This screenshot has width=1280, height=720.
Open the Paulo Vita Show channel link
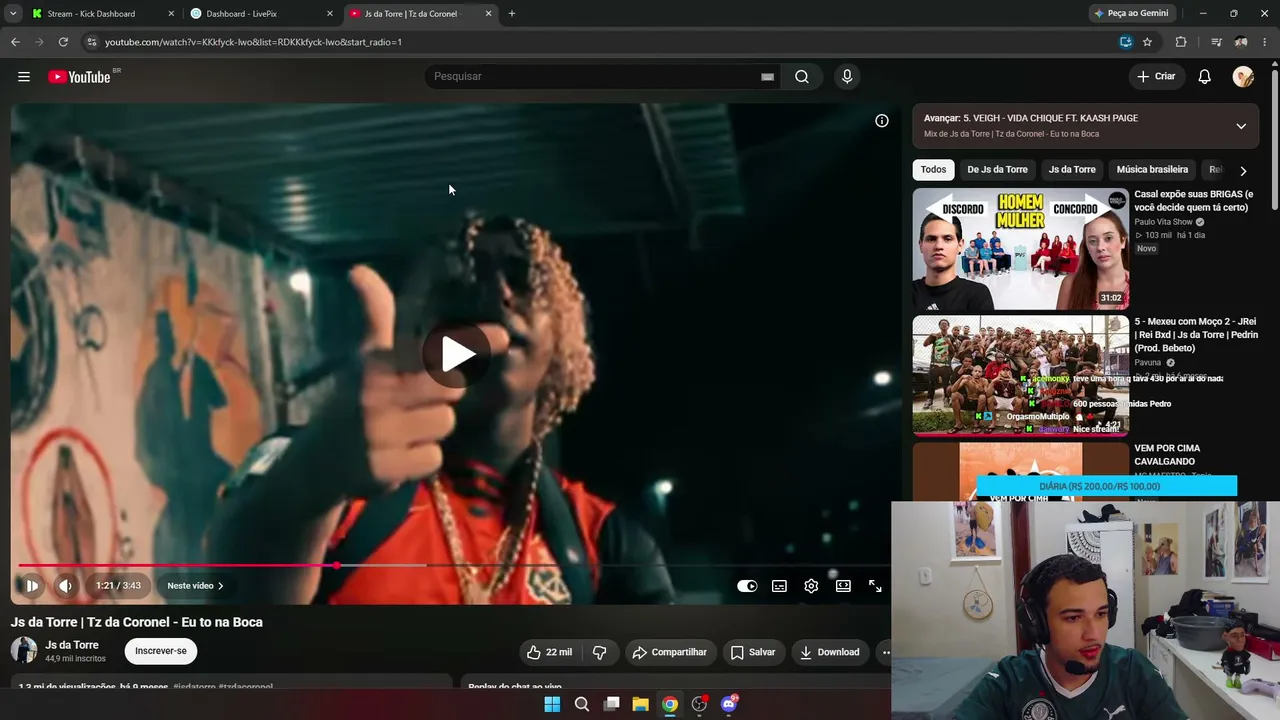coord(1164,222)
